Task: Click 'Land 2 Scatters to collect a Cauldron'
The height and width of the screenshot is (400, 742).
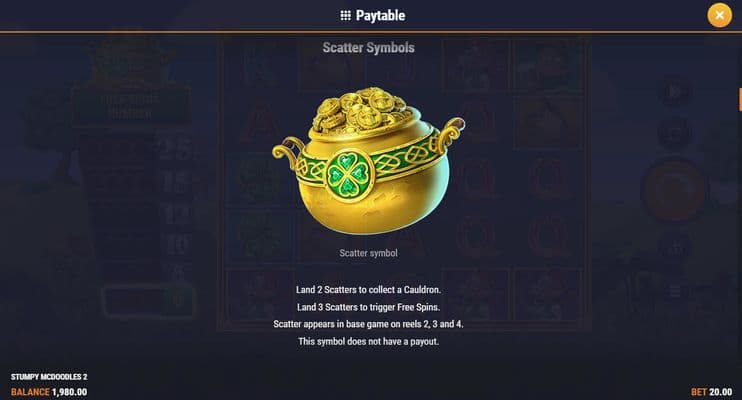Action: pos(369,290)
